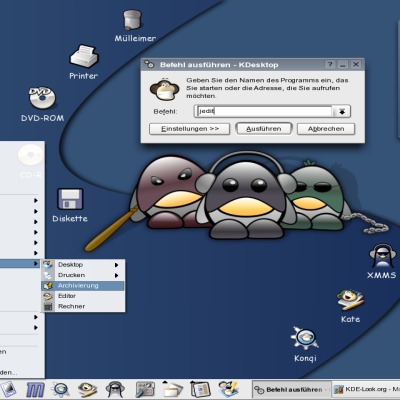Close the Befehl ausführen dialog
This screenshot has height=400, width=400.
pyautogui.click(x=356, y=64)
